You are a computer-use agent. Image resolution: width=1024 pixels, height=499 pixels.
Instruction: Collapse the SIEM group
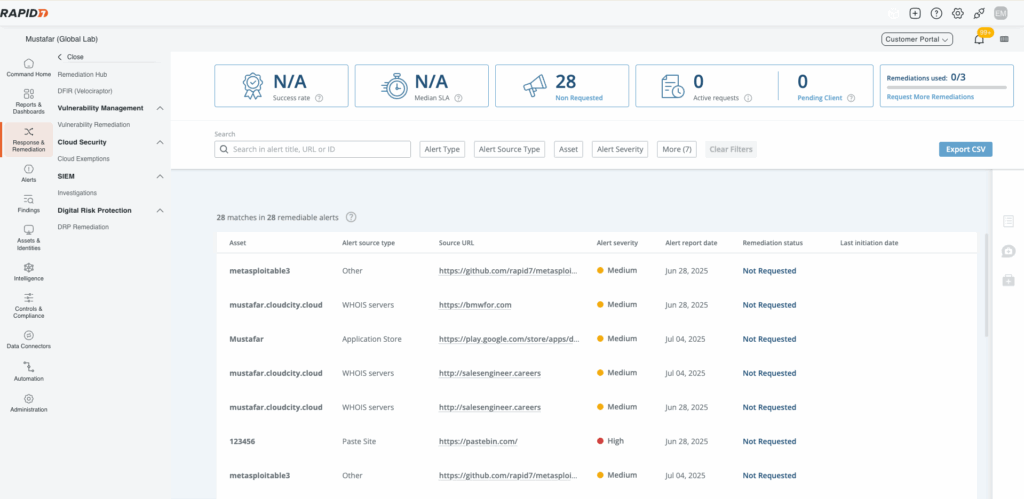(x=160, y=176)
